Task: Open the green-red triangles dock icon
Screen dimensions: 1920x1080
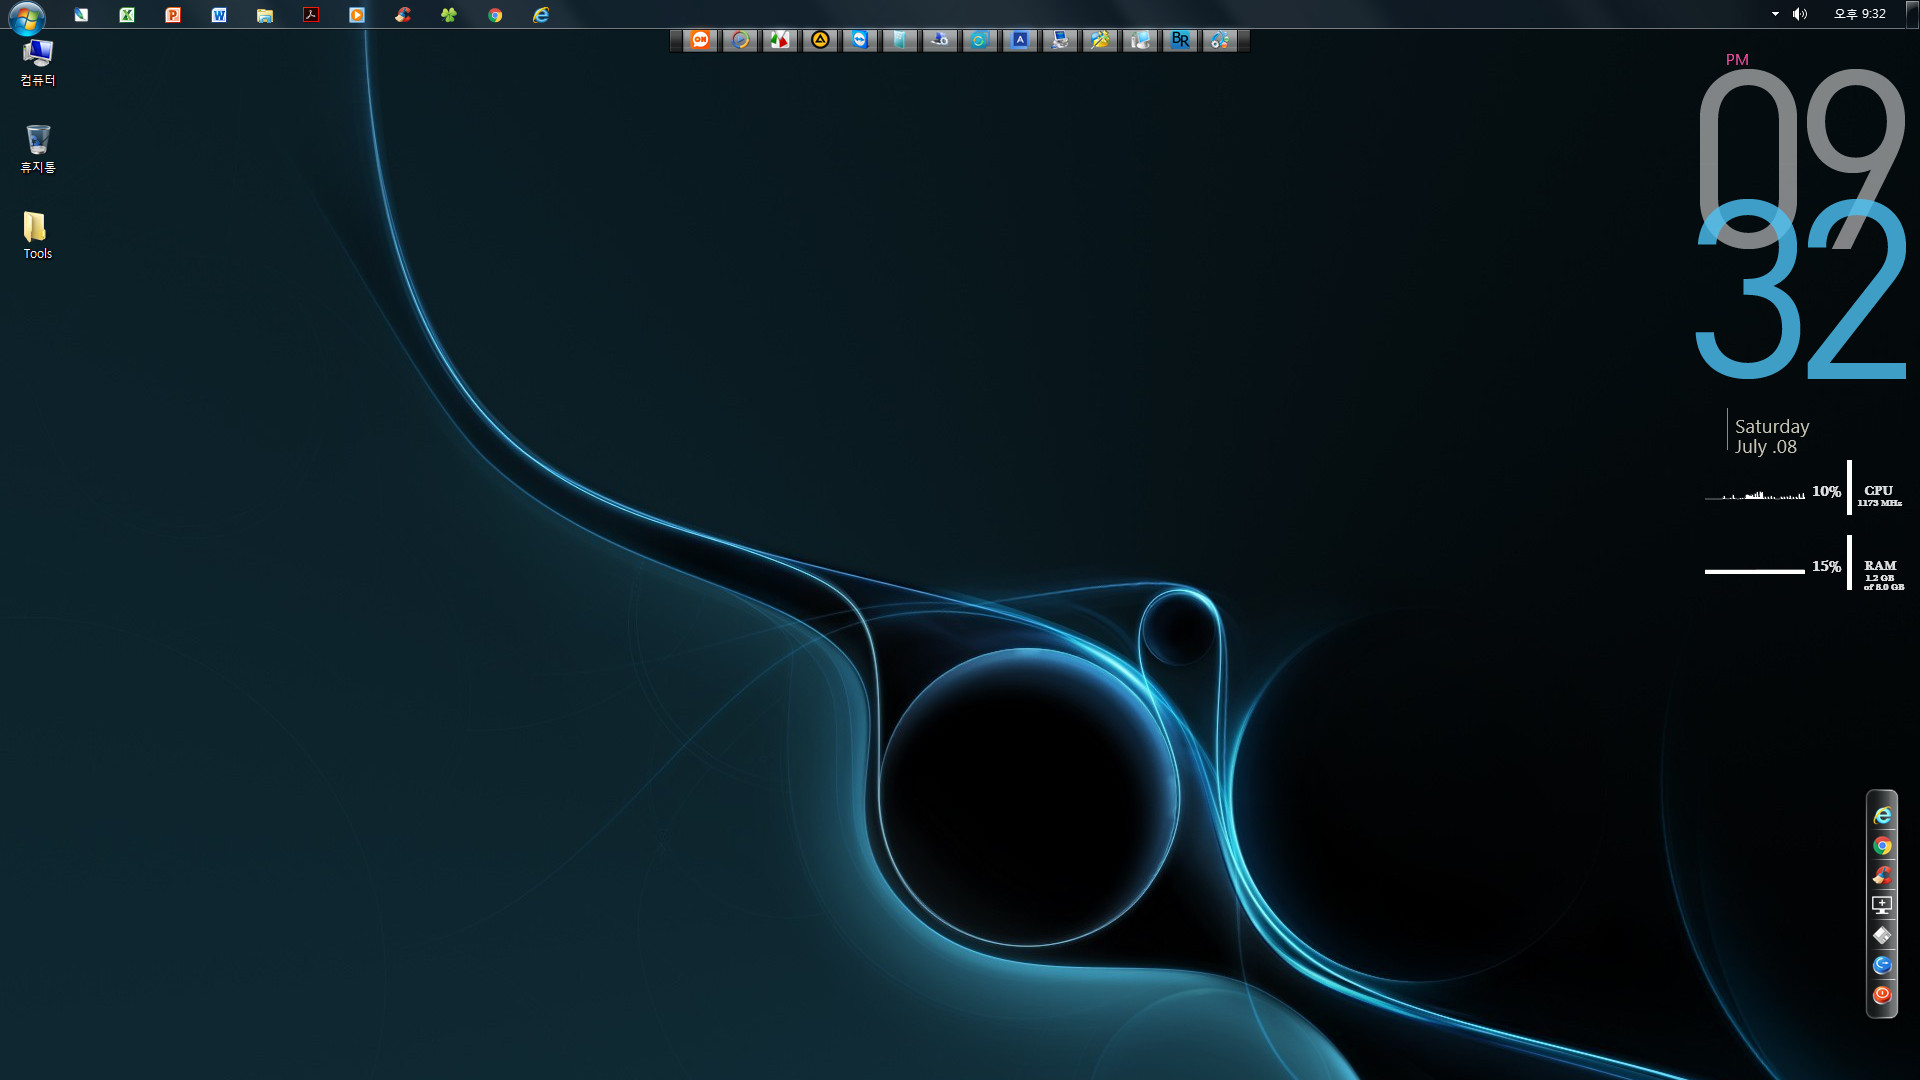Action: (x=780, y=40)
